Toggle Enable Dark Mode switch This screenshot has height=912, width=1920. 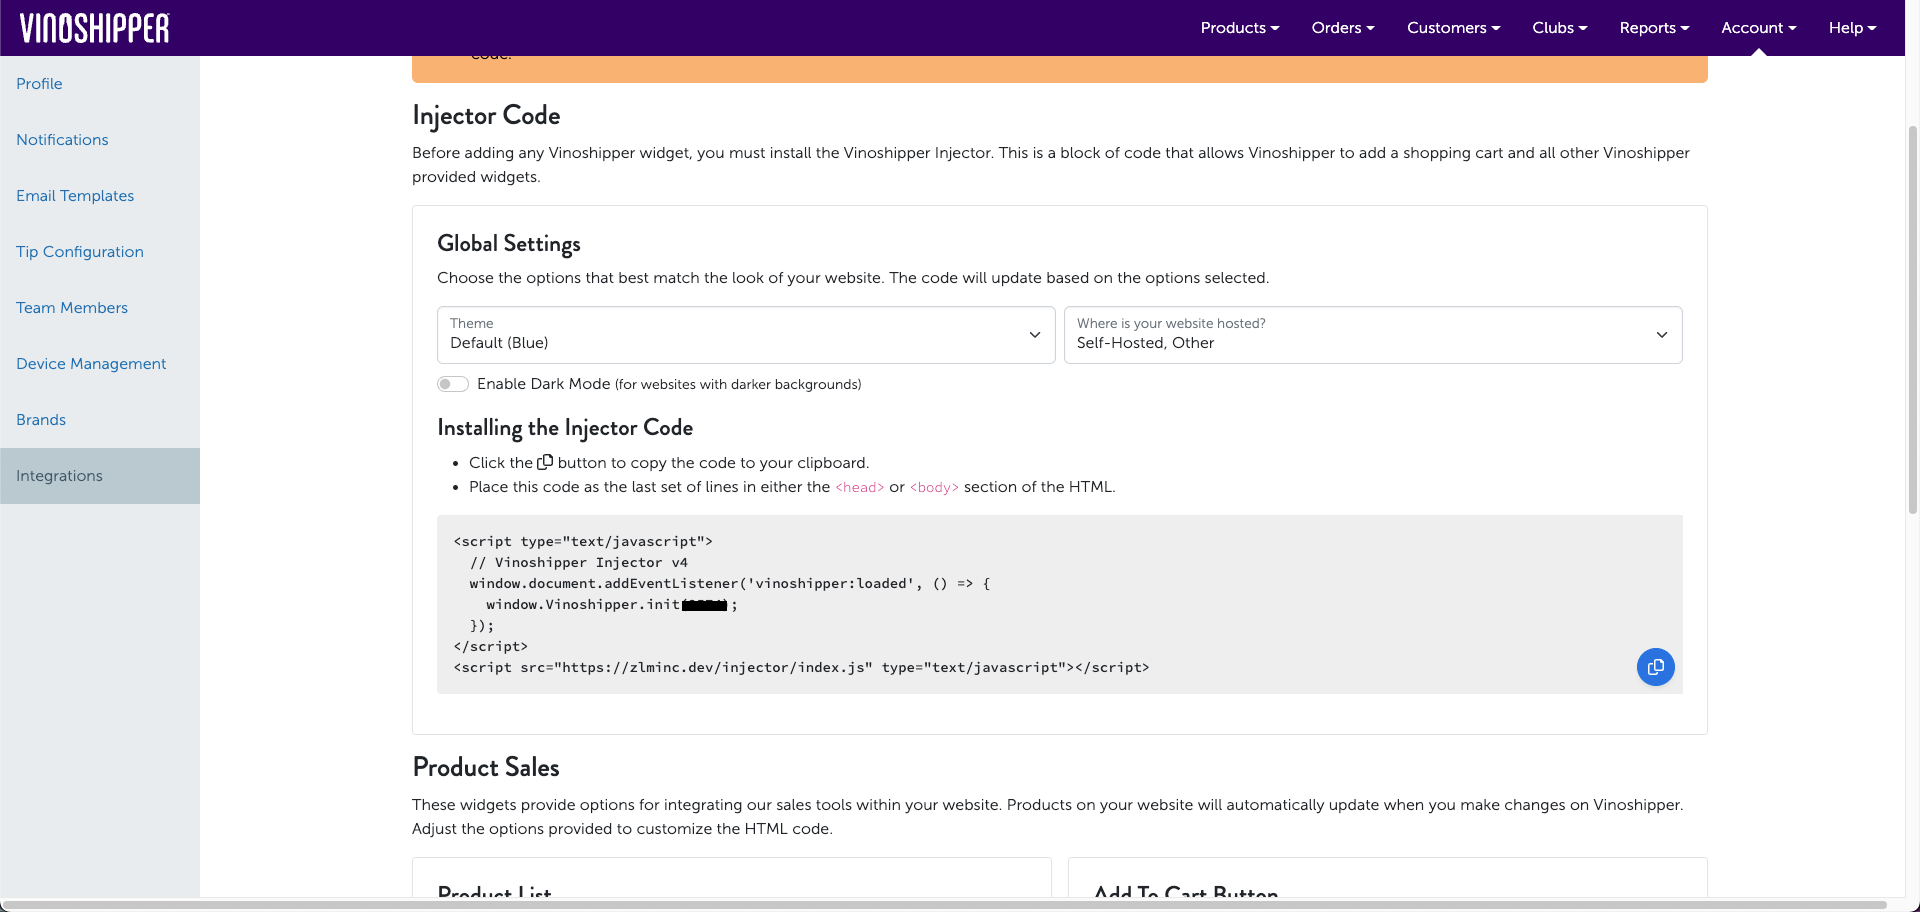[x=453, y=384]
